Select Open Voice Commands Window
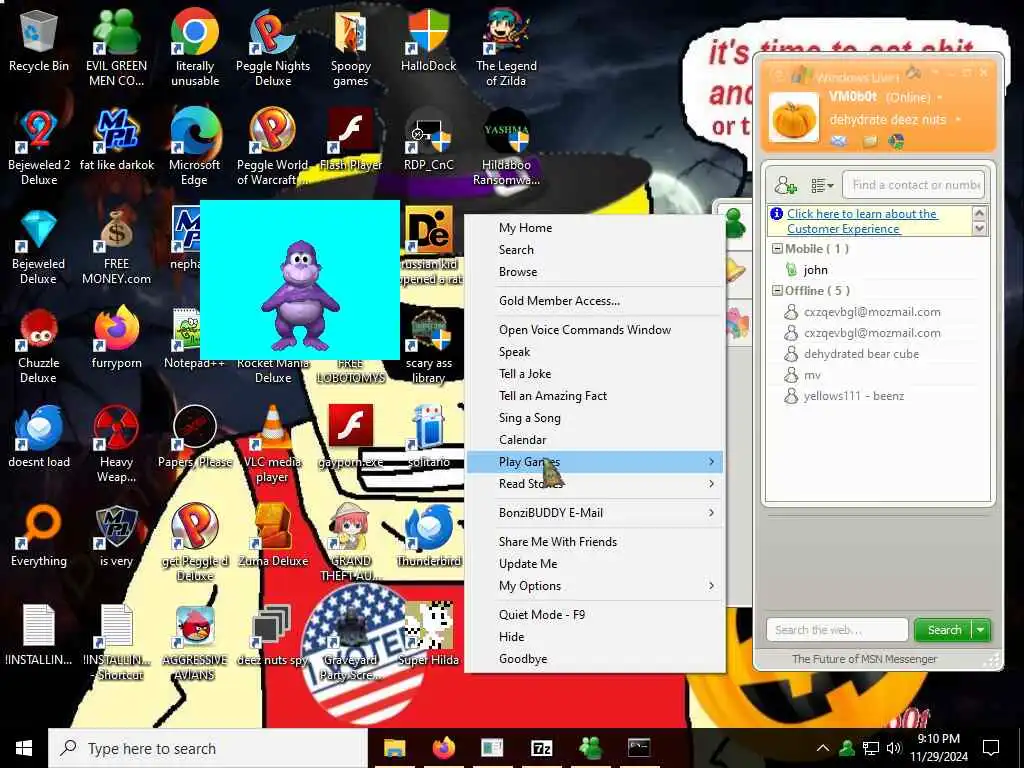The image size is (1024, 768). 584,330
